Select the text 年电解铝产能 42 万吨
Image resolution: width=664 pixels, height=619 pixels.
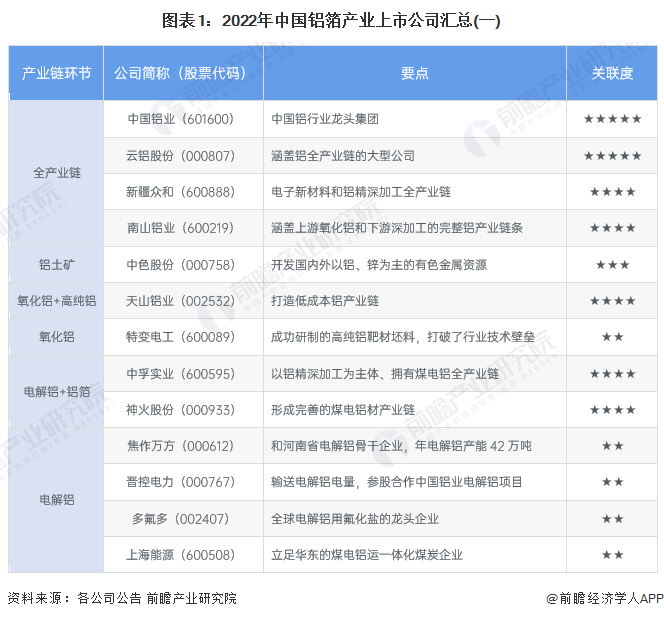click(473, 446)
